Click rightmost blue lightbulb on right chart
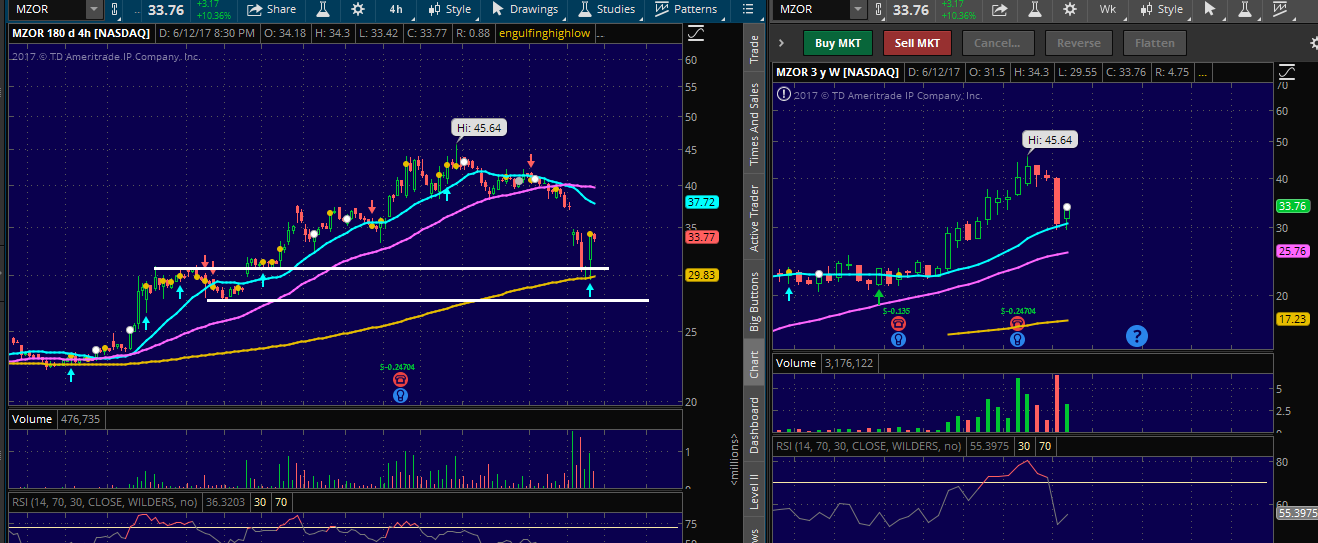This screenshot has height=543, width=1318. [1016, 339]
